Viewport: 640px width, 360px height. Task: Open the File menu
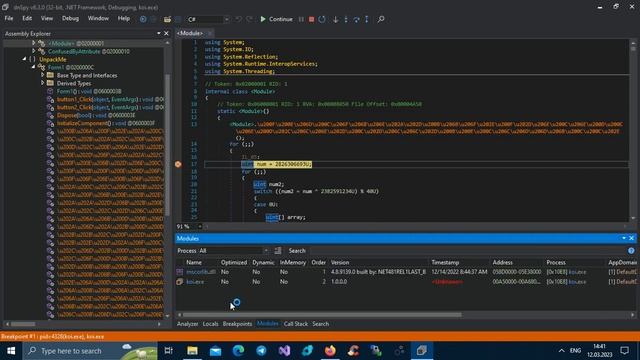click(9, 18)
